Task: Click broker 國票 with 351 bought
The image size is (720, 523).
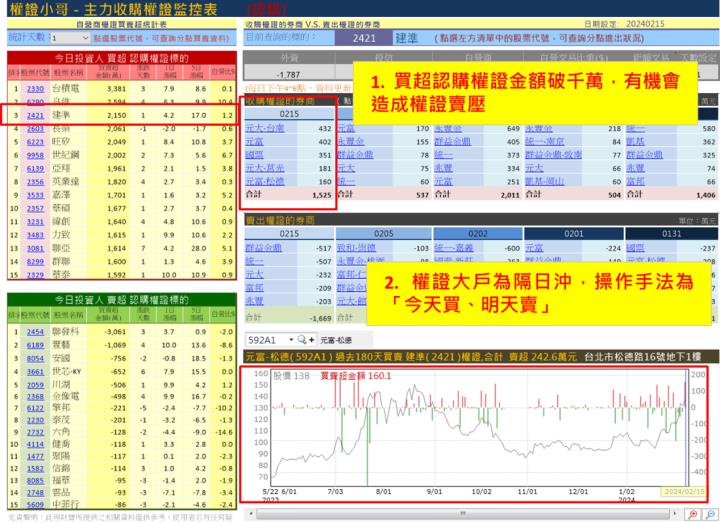Action: [254, 155]
